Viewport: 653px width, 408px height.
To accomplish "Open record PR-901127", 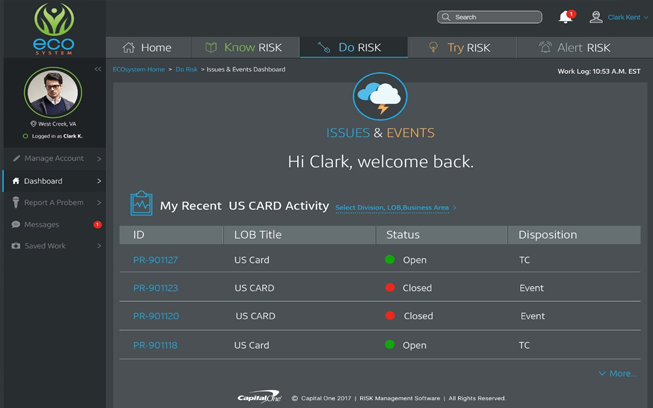I will pos(155,260).
